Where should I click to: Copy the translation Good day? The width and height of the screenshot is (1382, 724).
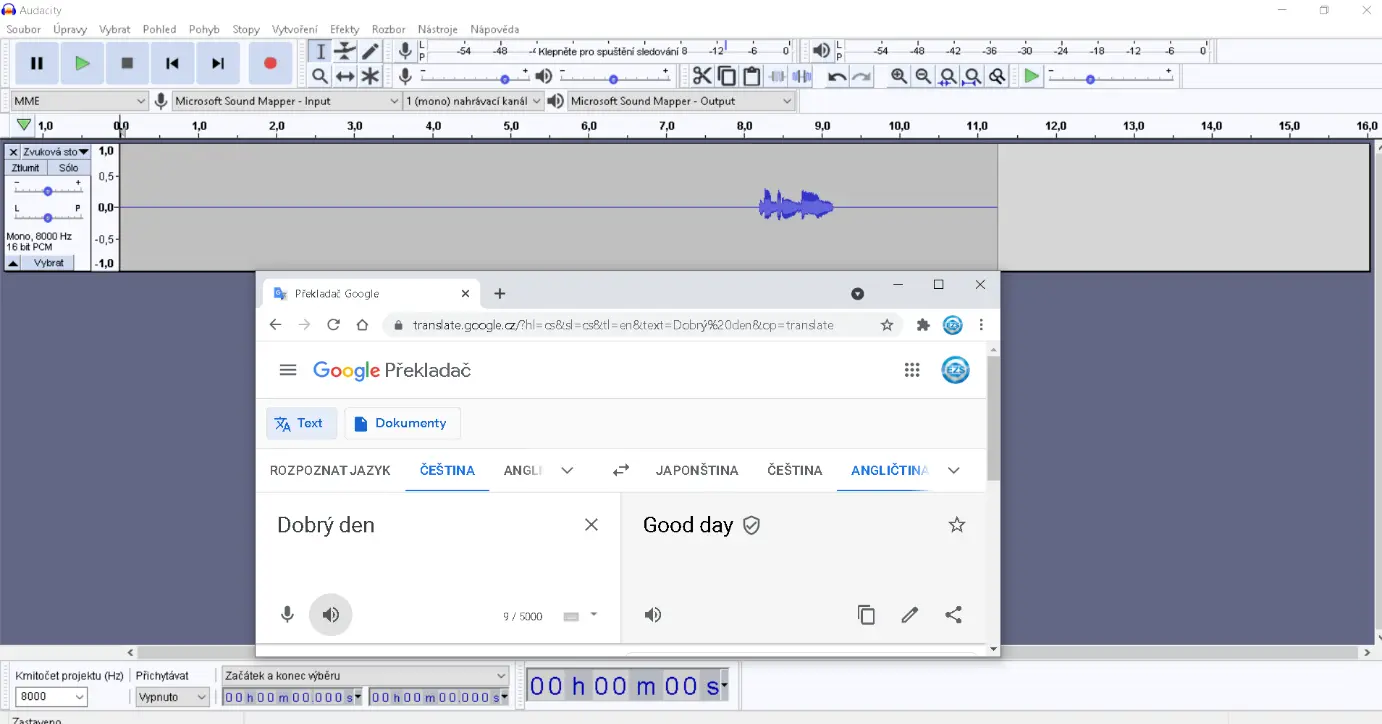point(866,615)
